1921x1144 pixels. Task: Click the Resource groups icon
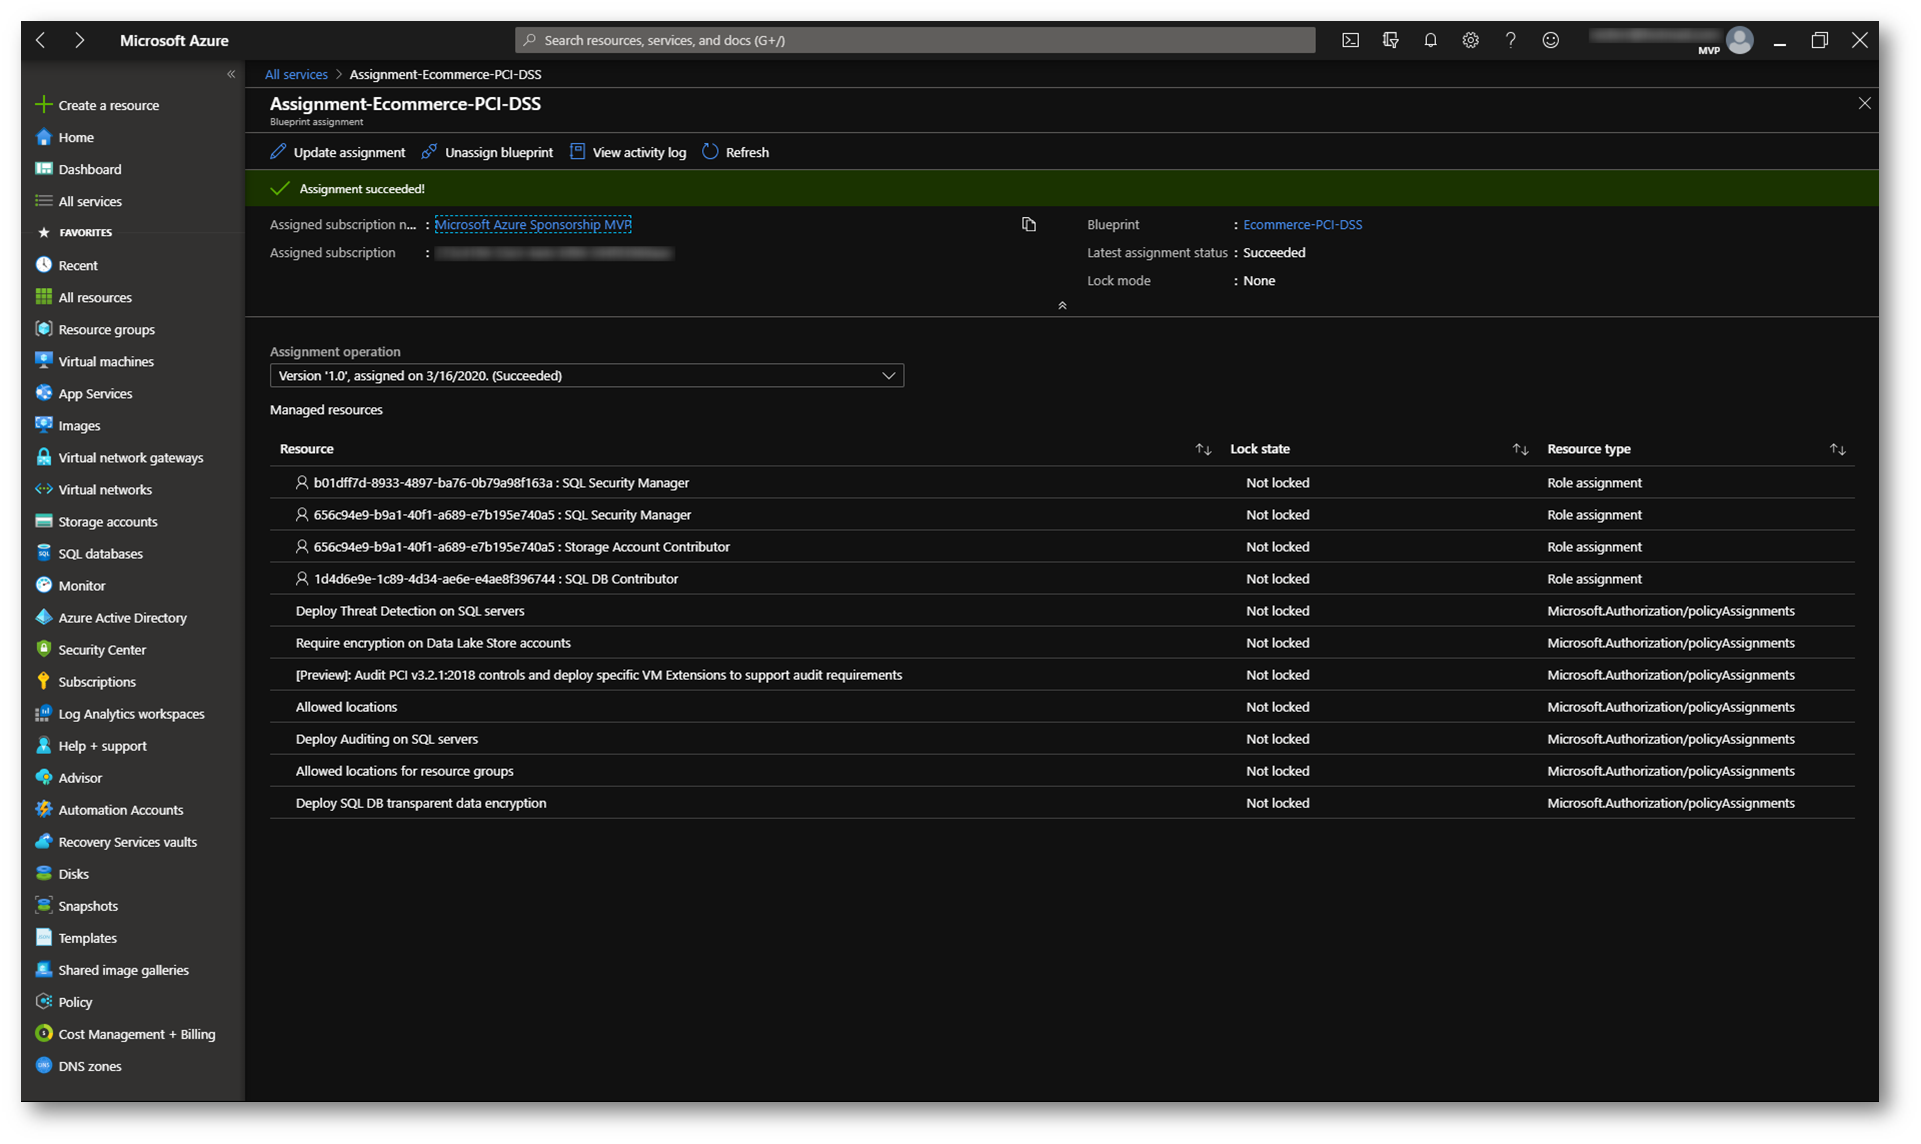pos(44,329)
